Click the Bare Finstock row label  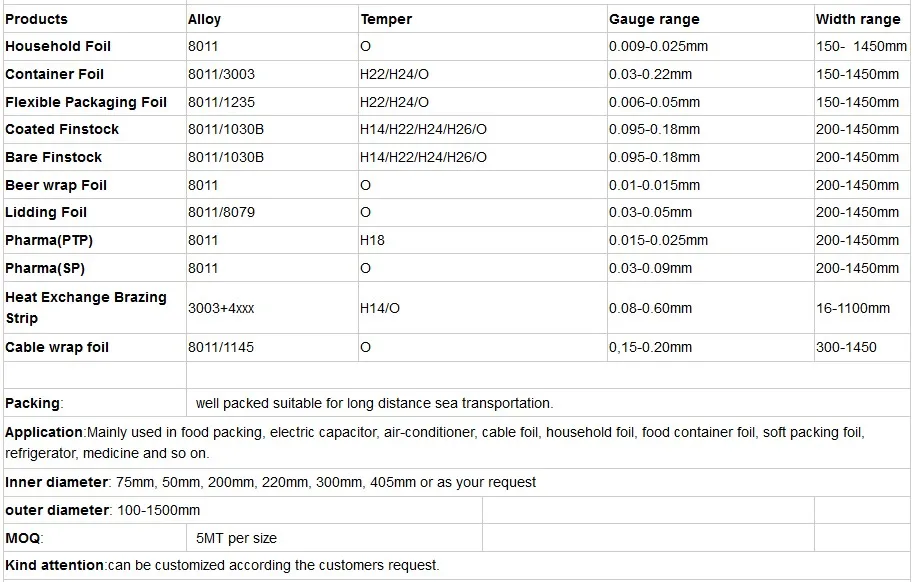coord(53,157)
